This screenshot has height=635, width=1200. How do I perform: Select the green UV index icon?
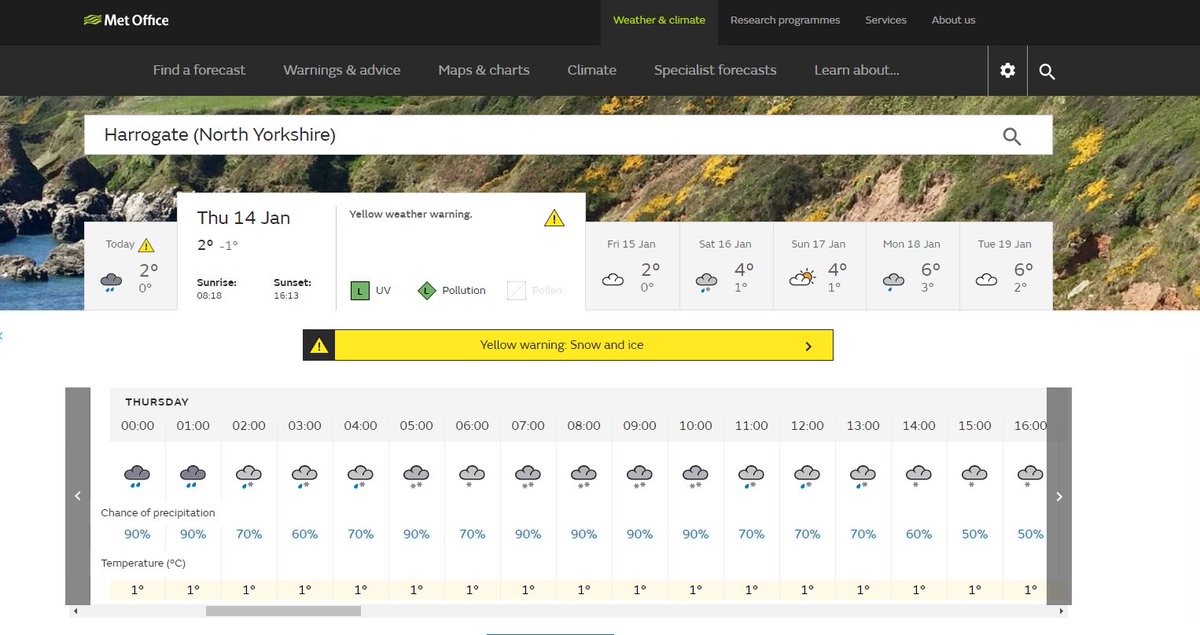[x=359, y=289]
